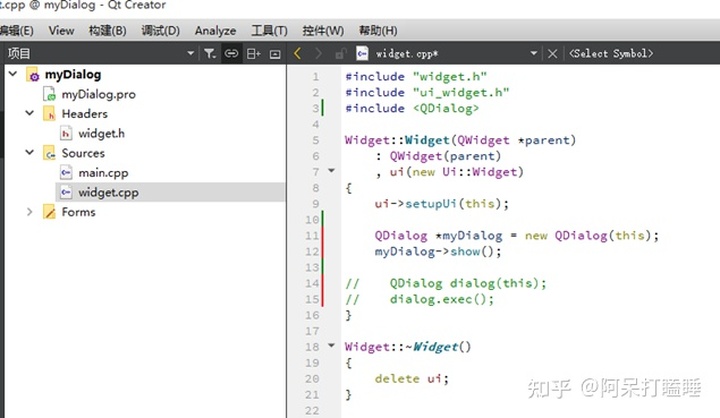This screenshot has width=720, height=418.
Task: Fold the code block at line 7
Action: click(x=331, y=170)
